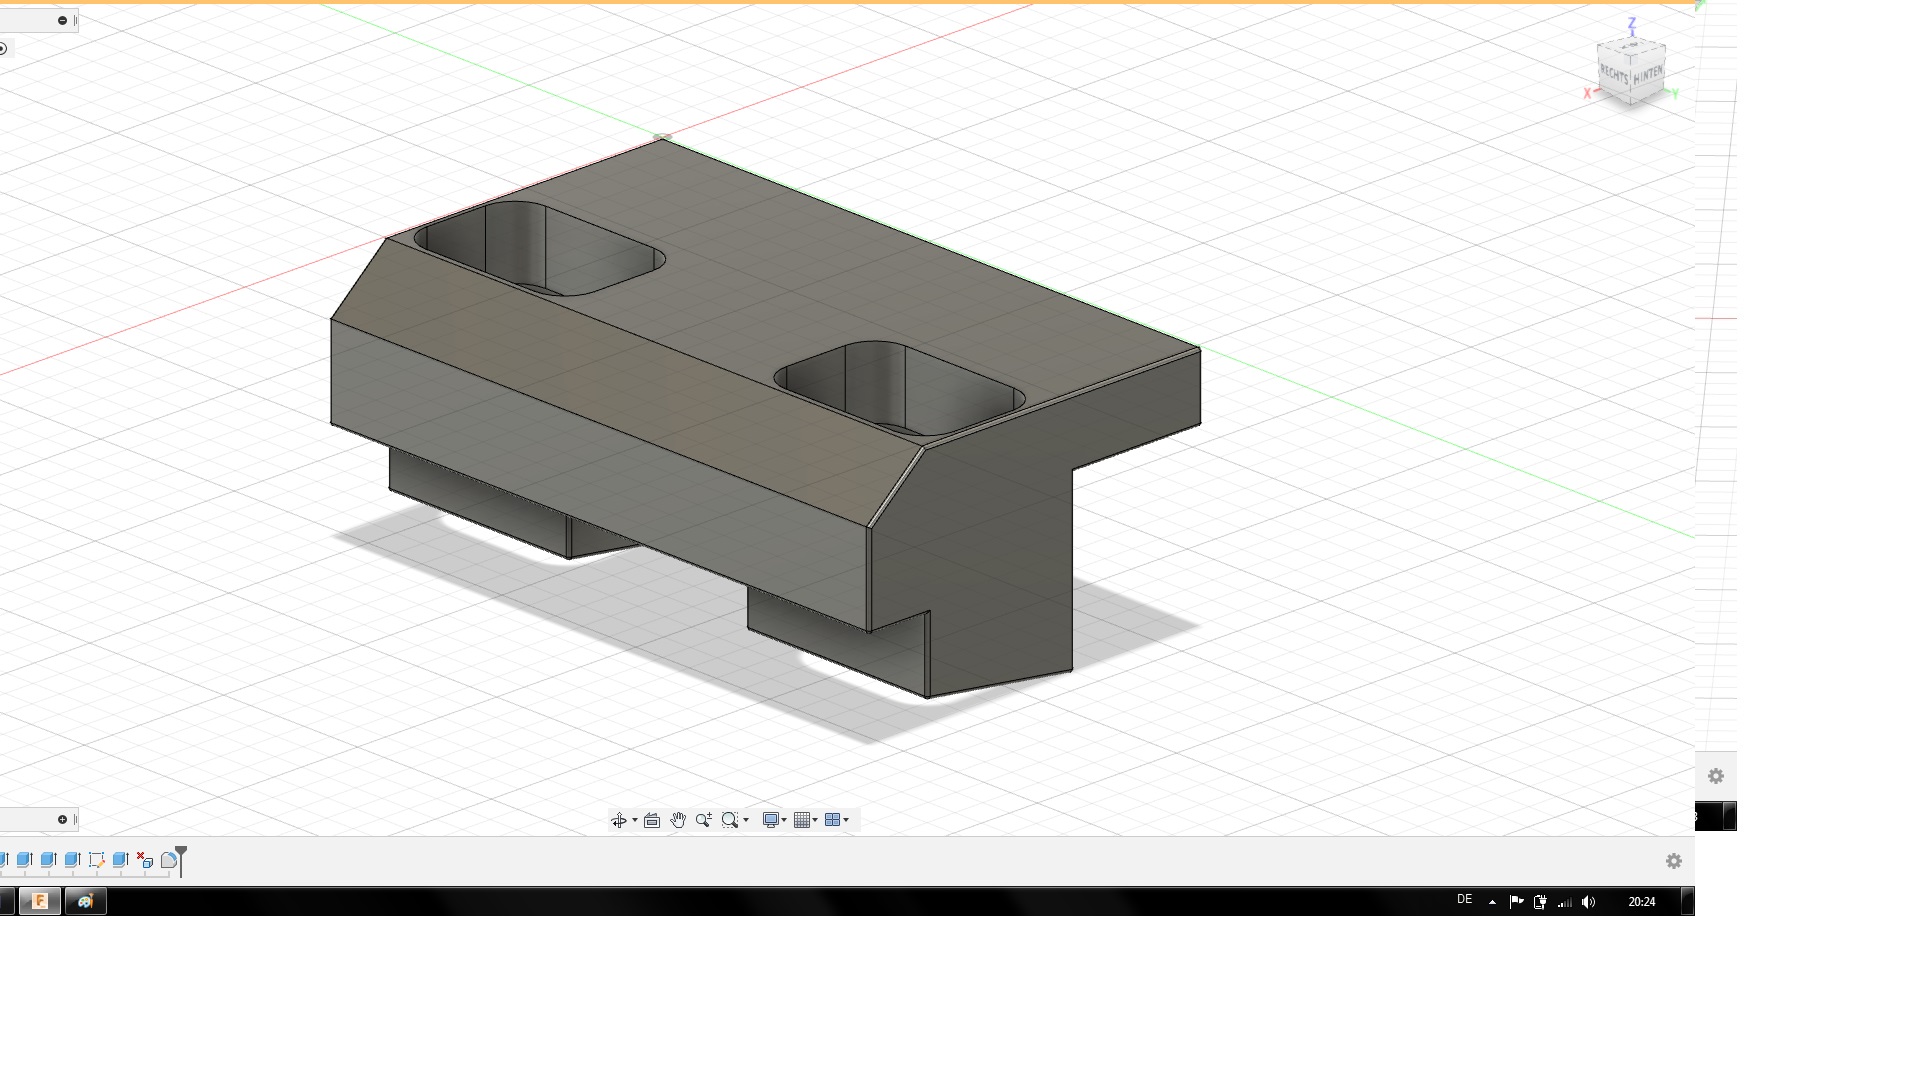
Task: Open Fusion 360 from Windows taskbar
Action: [x=40, y=901]
